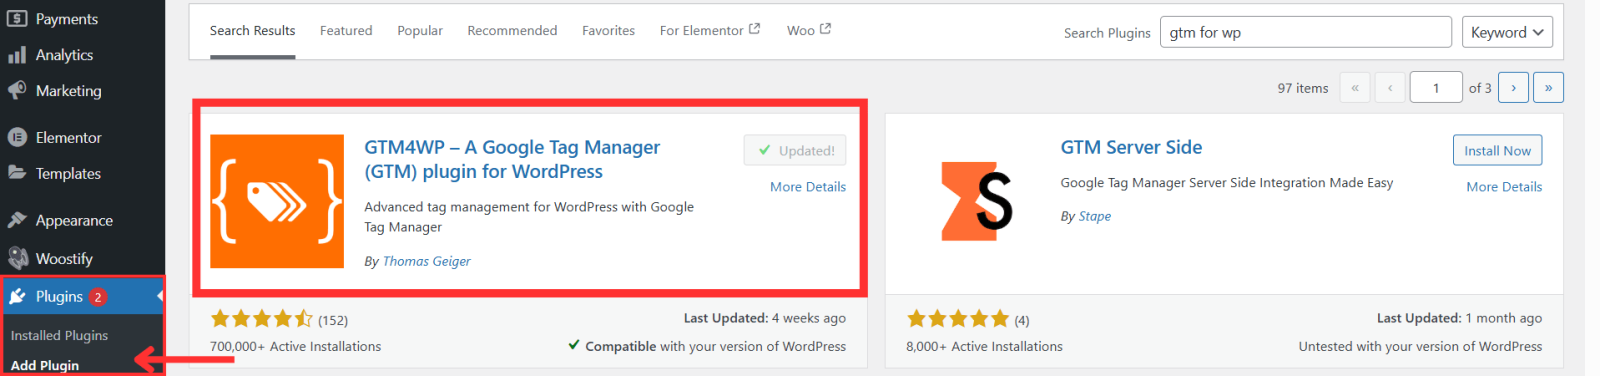Click the Appearance paintbrush icon
This screenshot has width=1600, height=376.
click(17, 220)
